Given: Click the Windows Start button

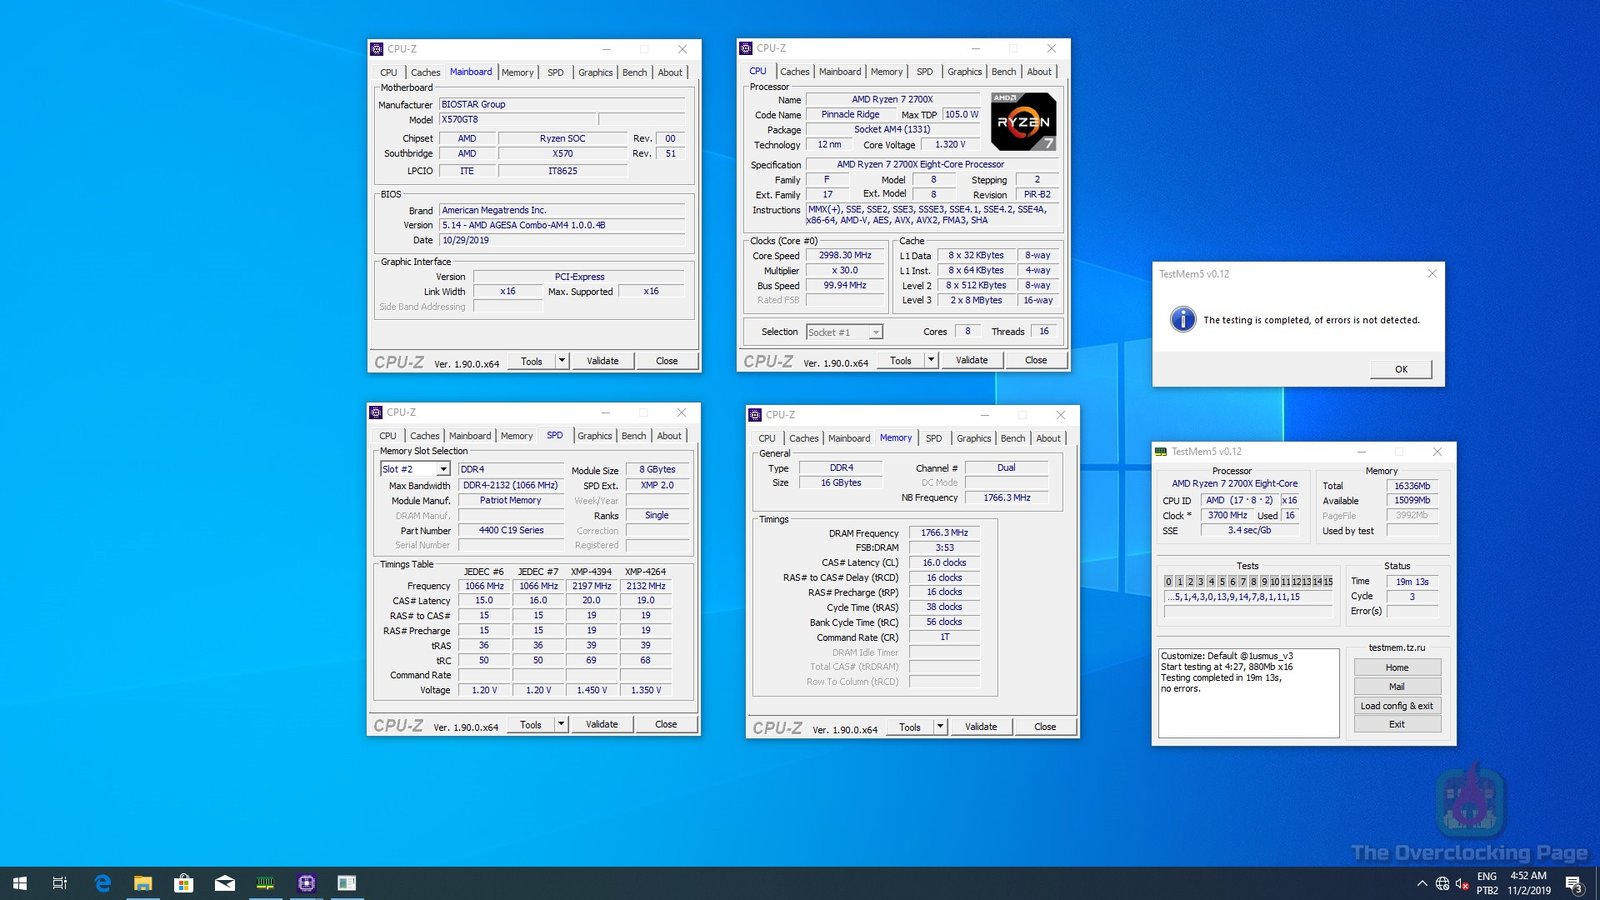Looking at the screenshot, I should (x=20, y=883).
